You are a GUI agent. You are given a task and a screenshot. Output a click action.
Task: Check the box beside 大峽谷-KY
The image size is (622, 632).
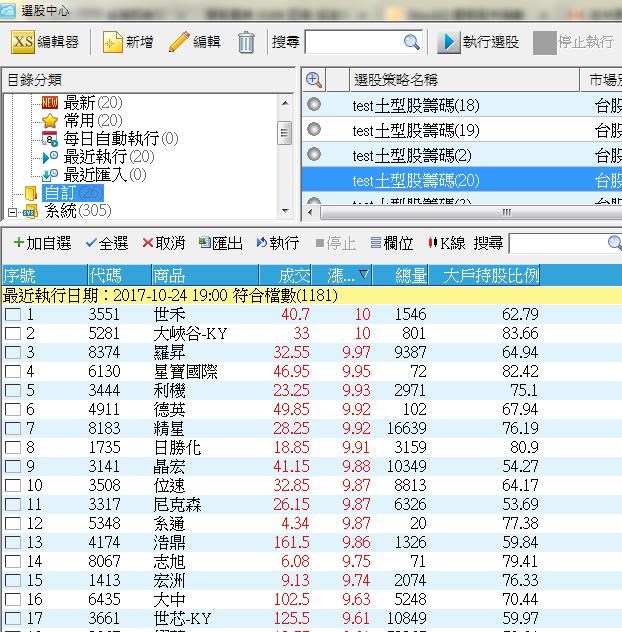(x=12, y=334)
